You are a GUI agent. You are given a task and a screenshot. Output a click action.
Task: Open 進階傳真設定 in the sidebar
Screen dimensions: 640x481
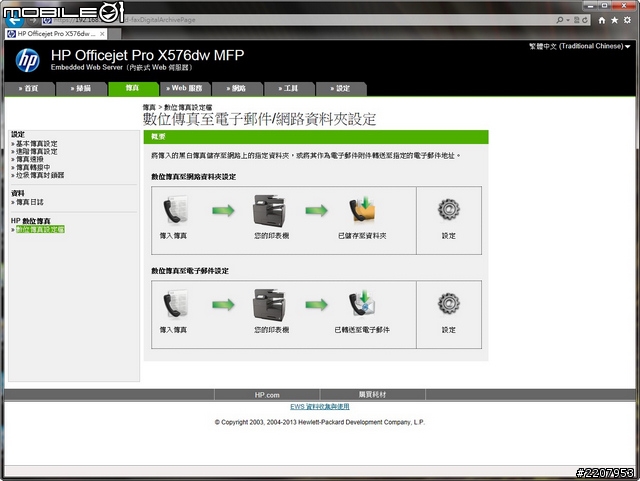pos(37,151)
